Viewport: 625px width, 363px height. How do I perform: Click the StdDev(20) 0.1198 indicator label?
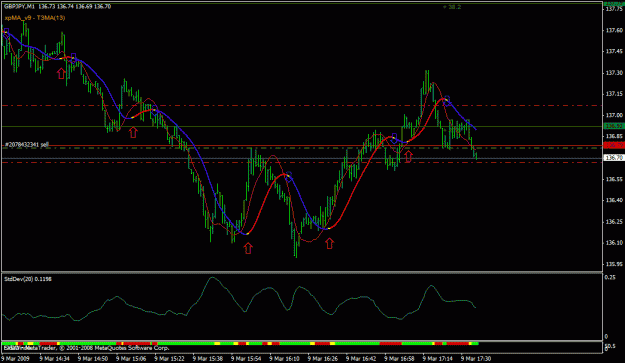click(x=28, y=279)
